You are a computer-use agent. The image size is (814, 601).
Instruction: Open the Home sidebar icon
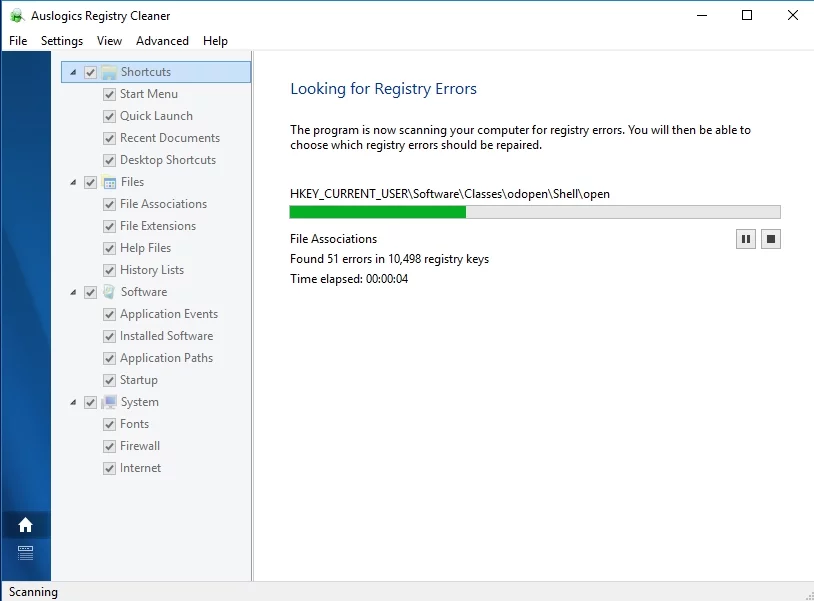click(x=25, y=525)
